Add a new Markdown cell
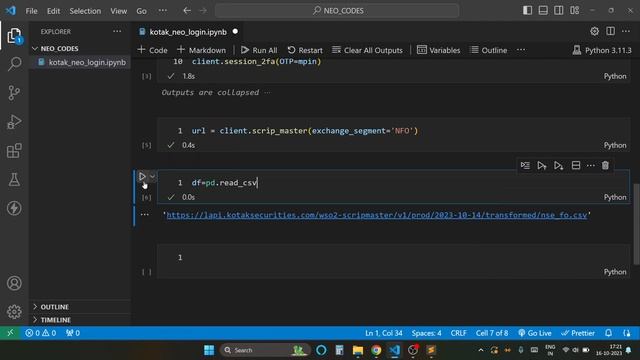Image resolution: width=640 pixels, height=360 pixels. coord(201,50)
